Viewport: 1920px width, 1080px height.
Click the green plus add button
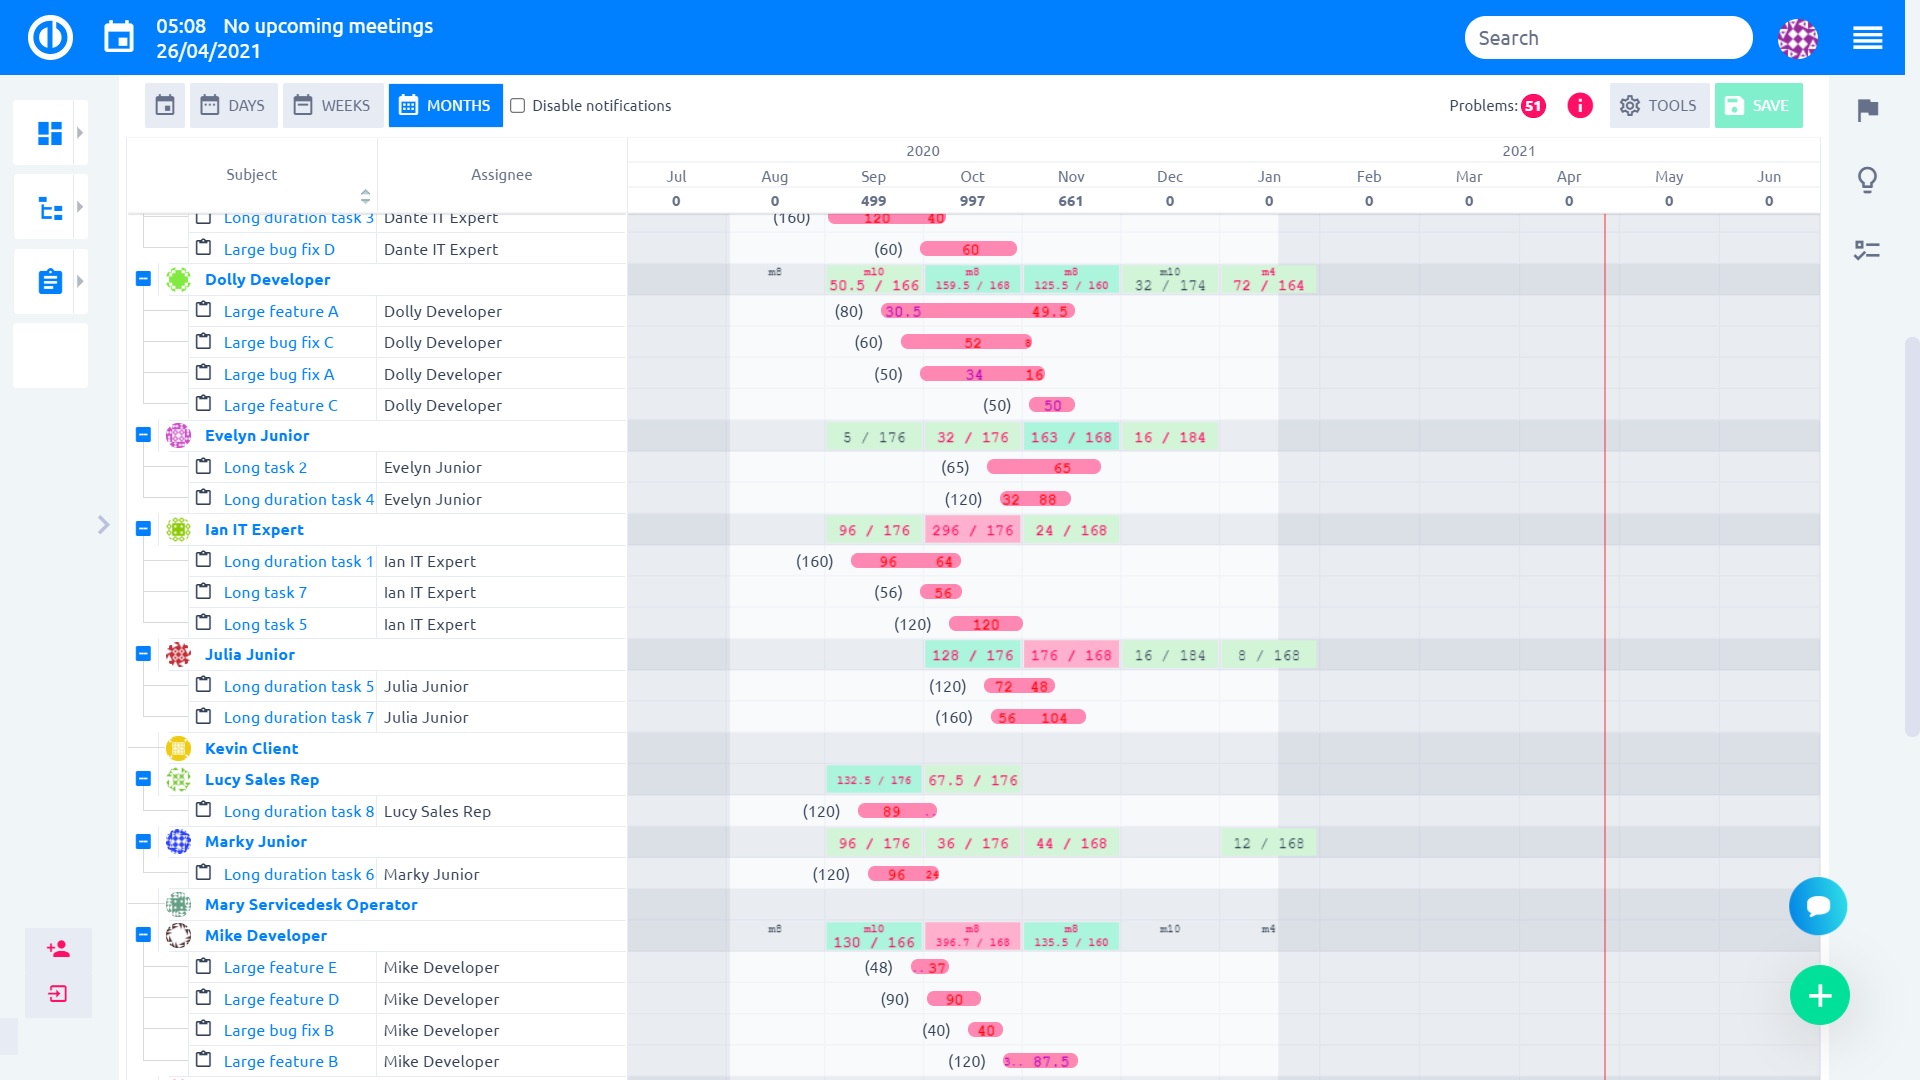(x=1819, y=995)
